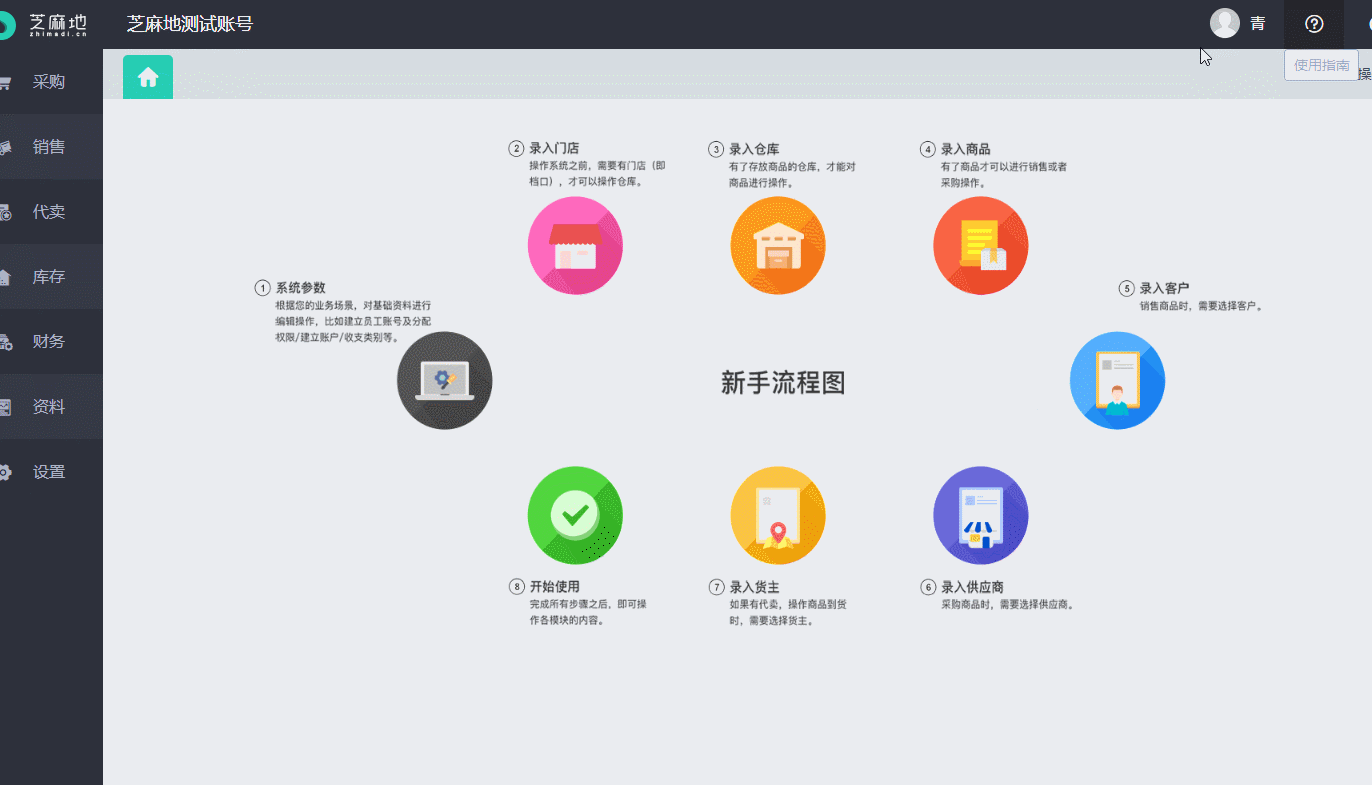The image size is (1372, 785).
Task: Select the green home tab
Action: coord(148,77)
